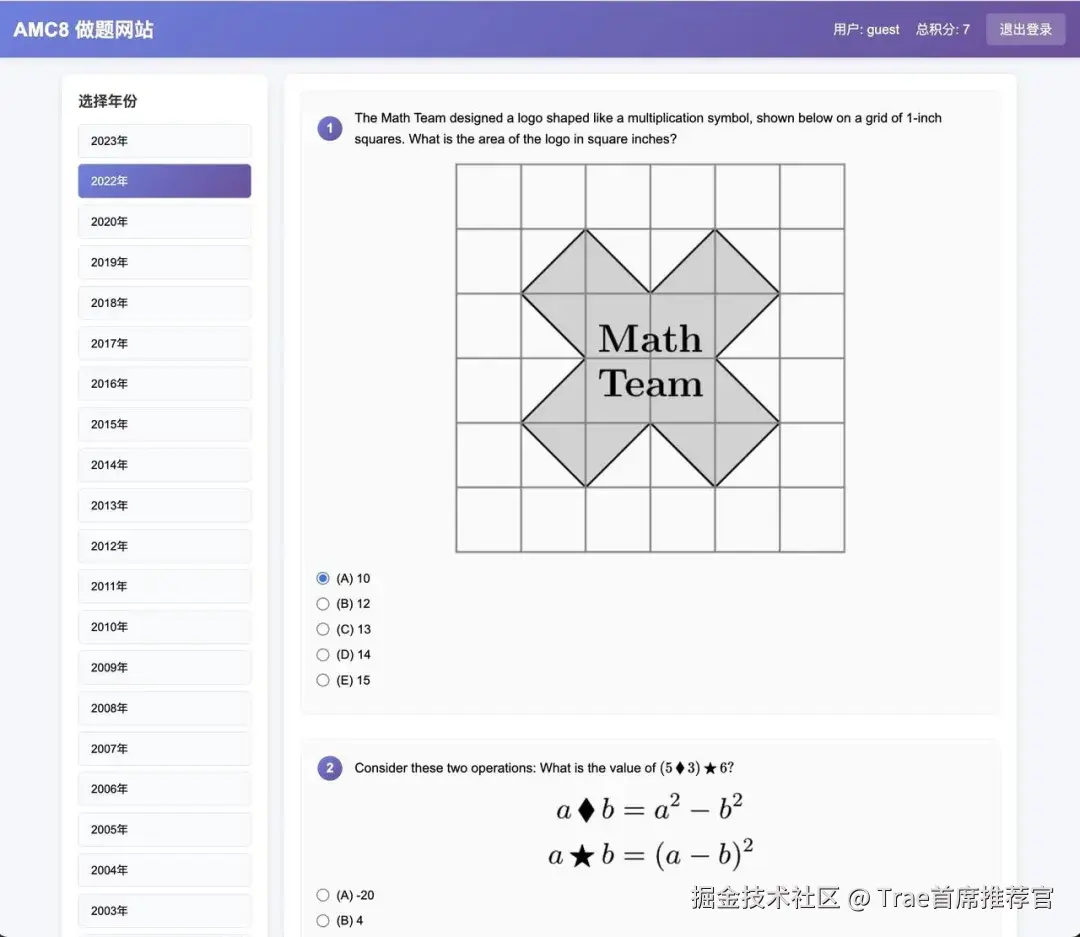Go to the 2013年 problems
This screenshot has width=1080, height=937.
click(x=165, y=506)
